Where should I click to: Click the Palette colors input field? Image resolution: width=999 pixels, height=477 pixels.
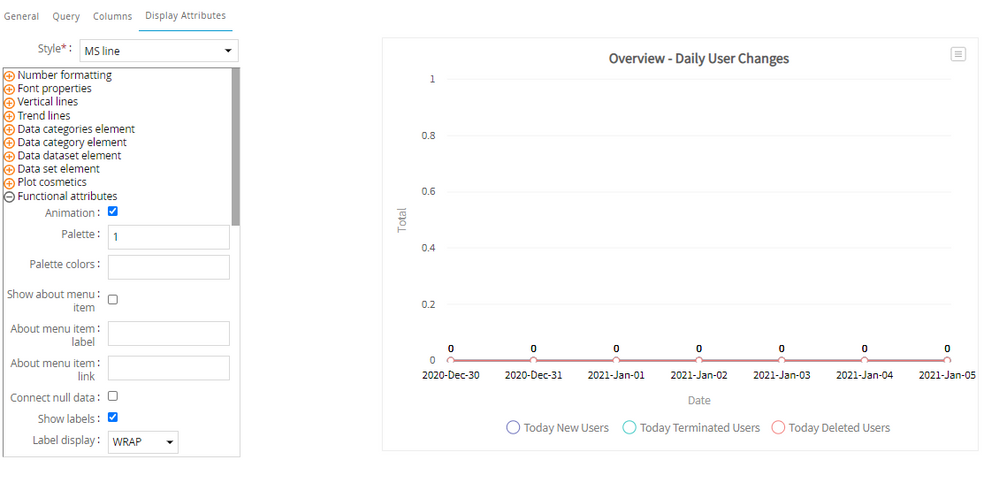(168, 267)
